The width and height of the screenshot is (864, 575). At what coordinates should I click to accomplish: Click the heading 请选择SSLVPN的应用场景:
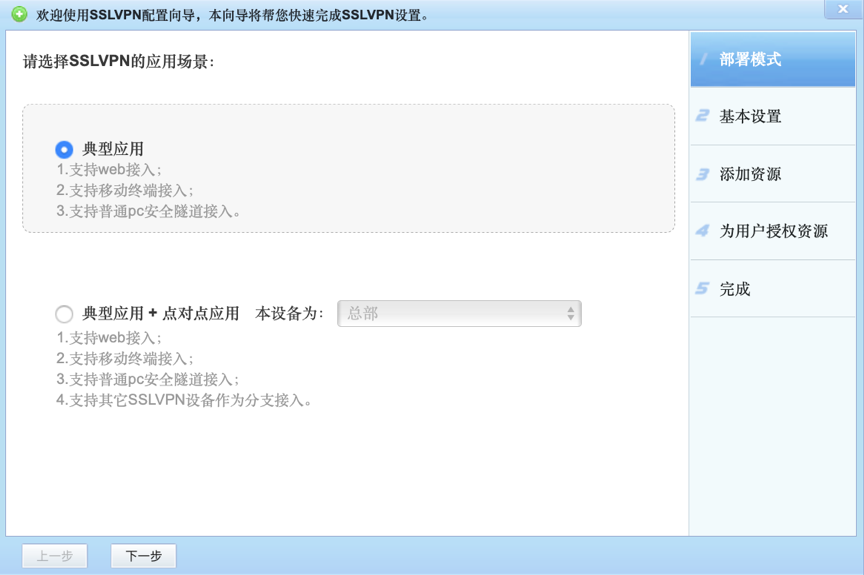pyautogui.click(x=118, y=61)
